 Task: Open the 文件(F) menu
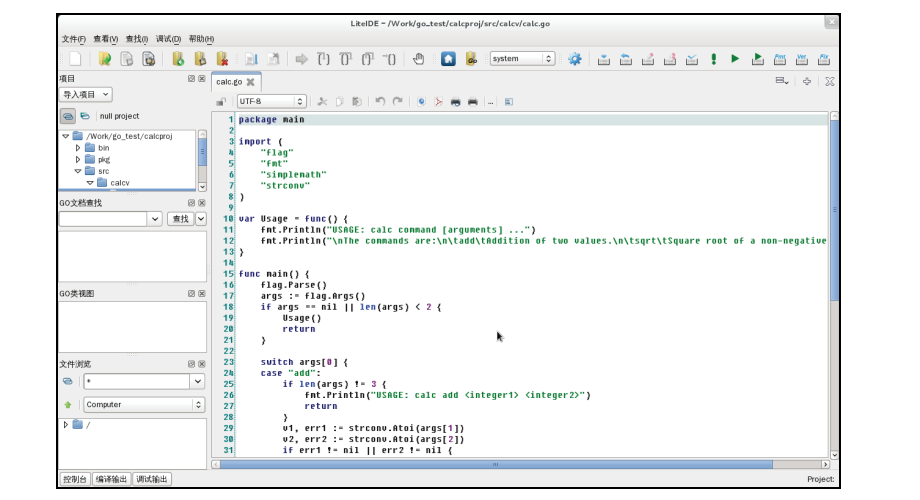pyautogui.click(x=73, y=39)
